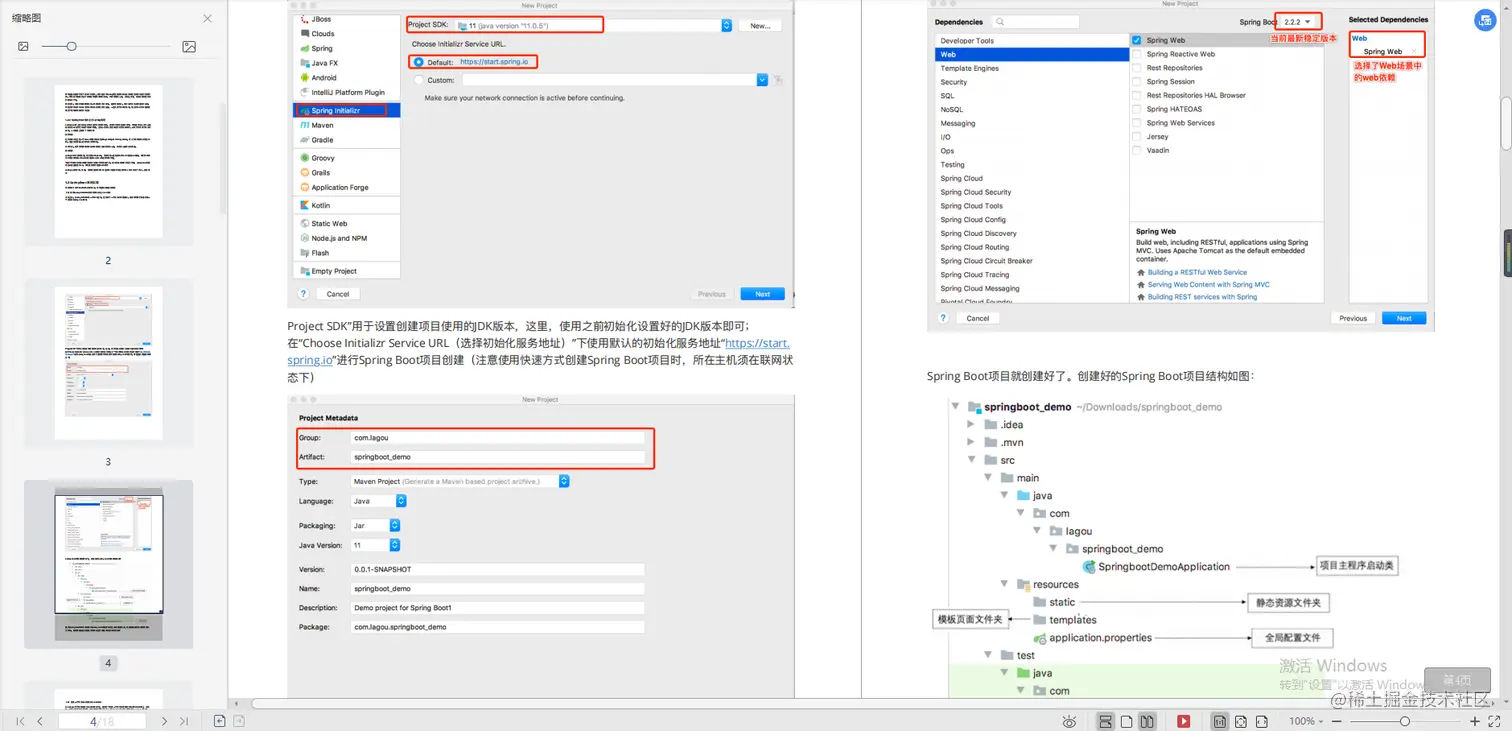Image resolution: width=1512 pixels, height=731 pixels.
Task: Select Spring Initializr in project list
Action: 347,110
